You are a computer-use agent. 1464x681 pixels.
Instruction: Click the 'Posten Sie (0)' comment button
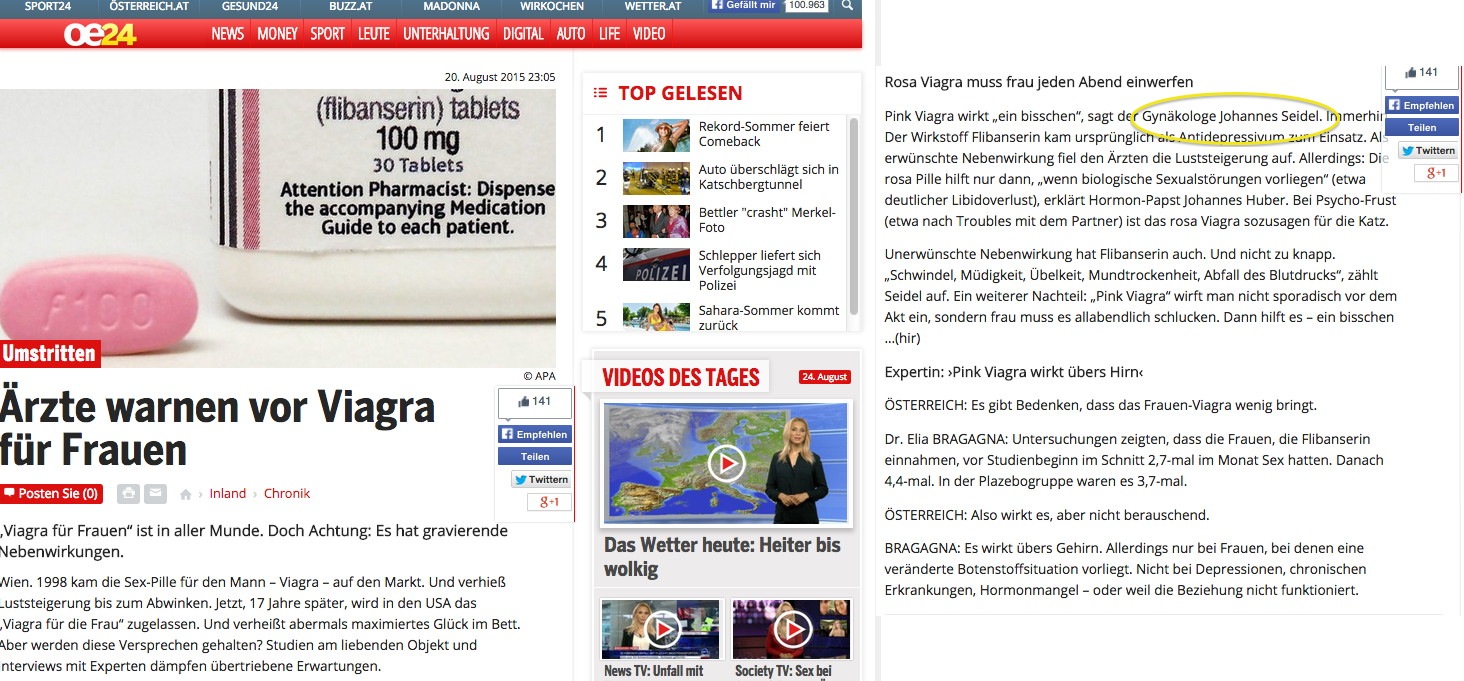51,494
